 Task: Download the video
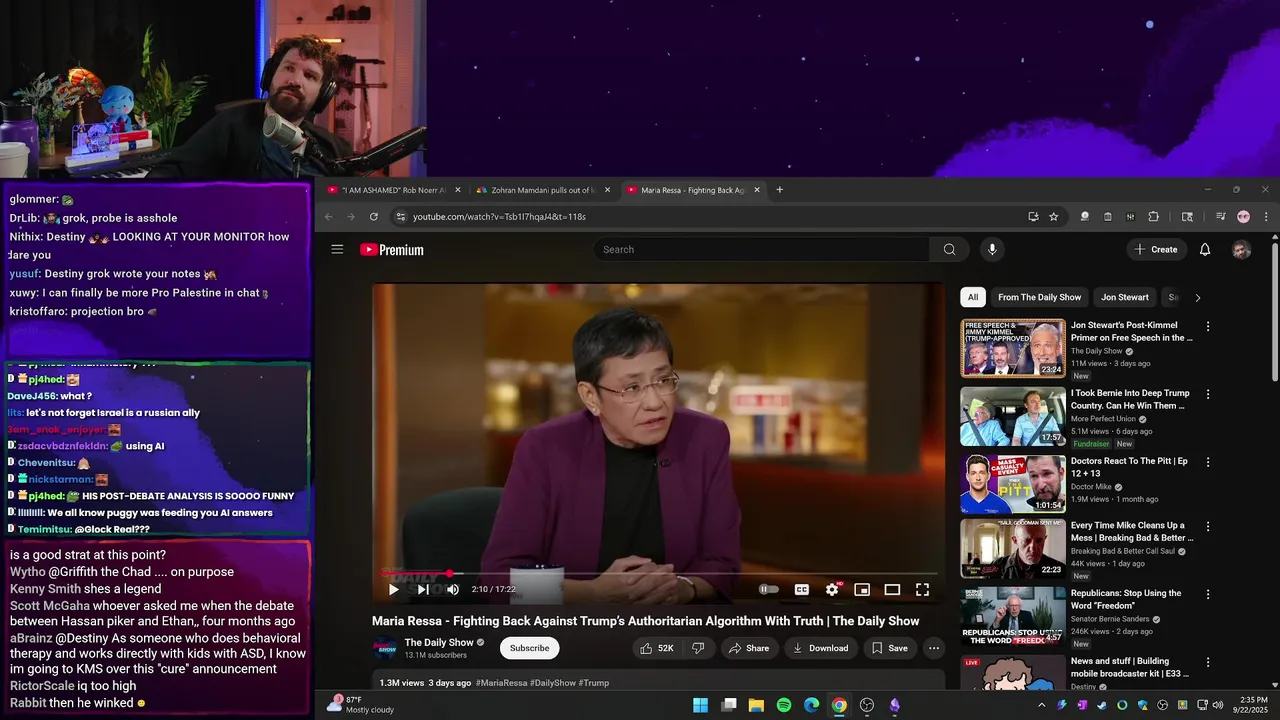tap(820, 648)
